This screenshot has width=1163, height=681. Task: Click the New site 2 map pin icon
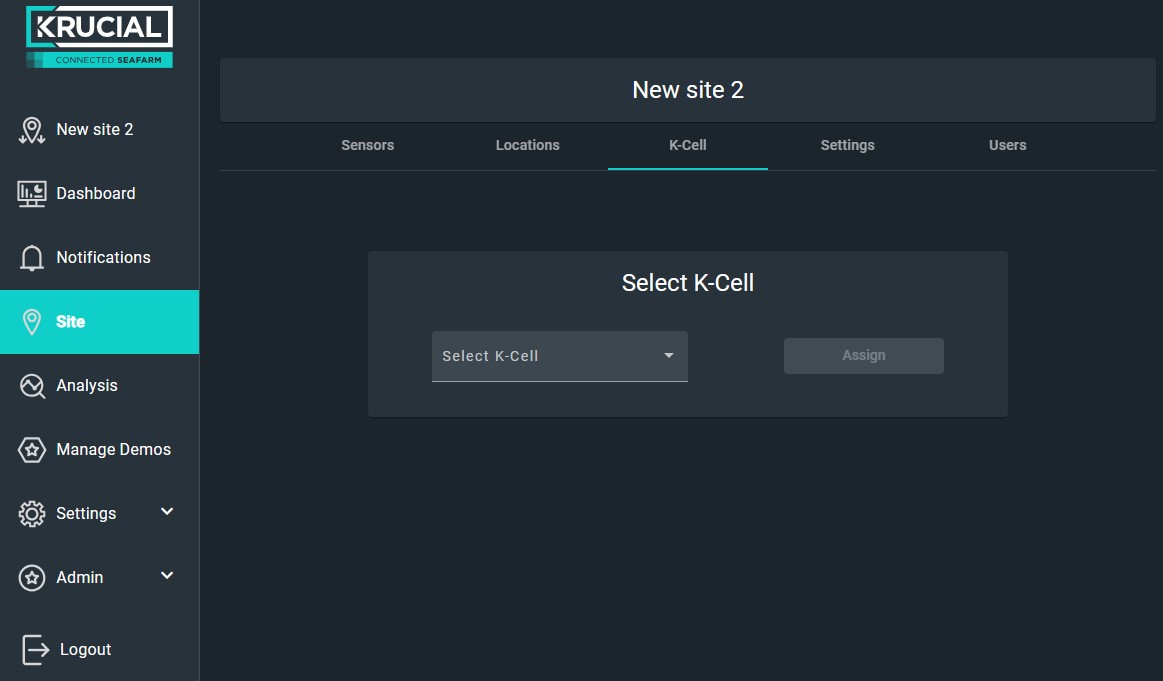coord(32,130)
